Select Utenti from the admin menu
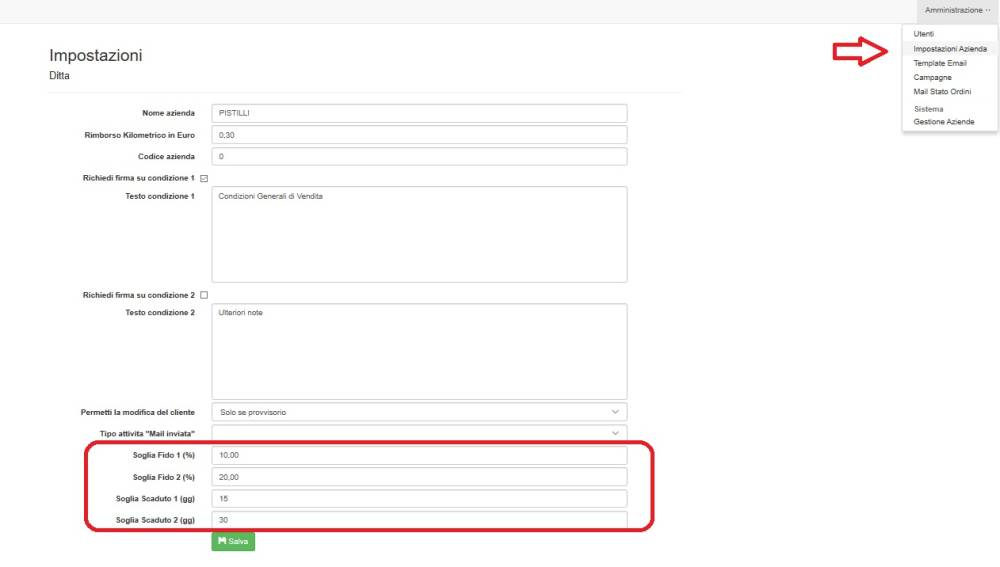The width and height of the screenshot is (1000, 567). pos(923,34)
